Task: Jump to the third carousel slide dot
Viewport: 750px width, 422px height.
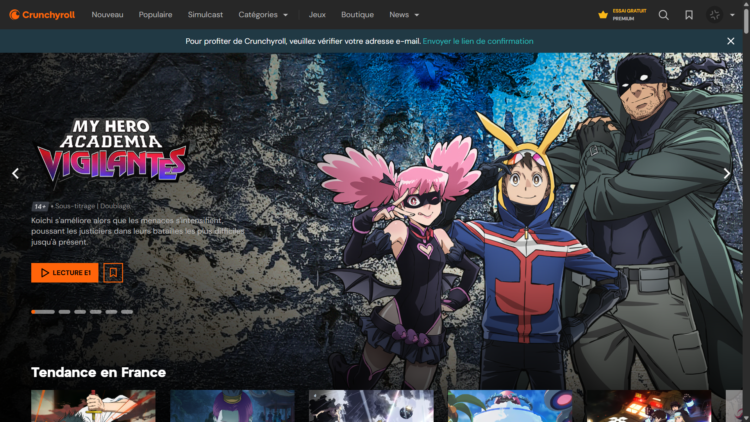Action: (x=80, y=312)
